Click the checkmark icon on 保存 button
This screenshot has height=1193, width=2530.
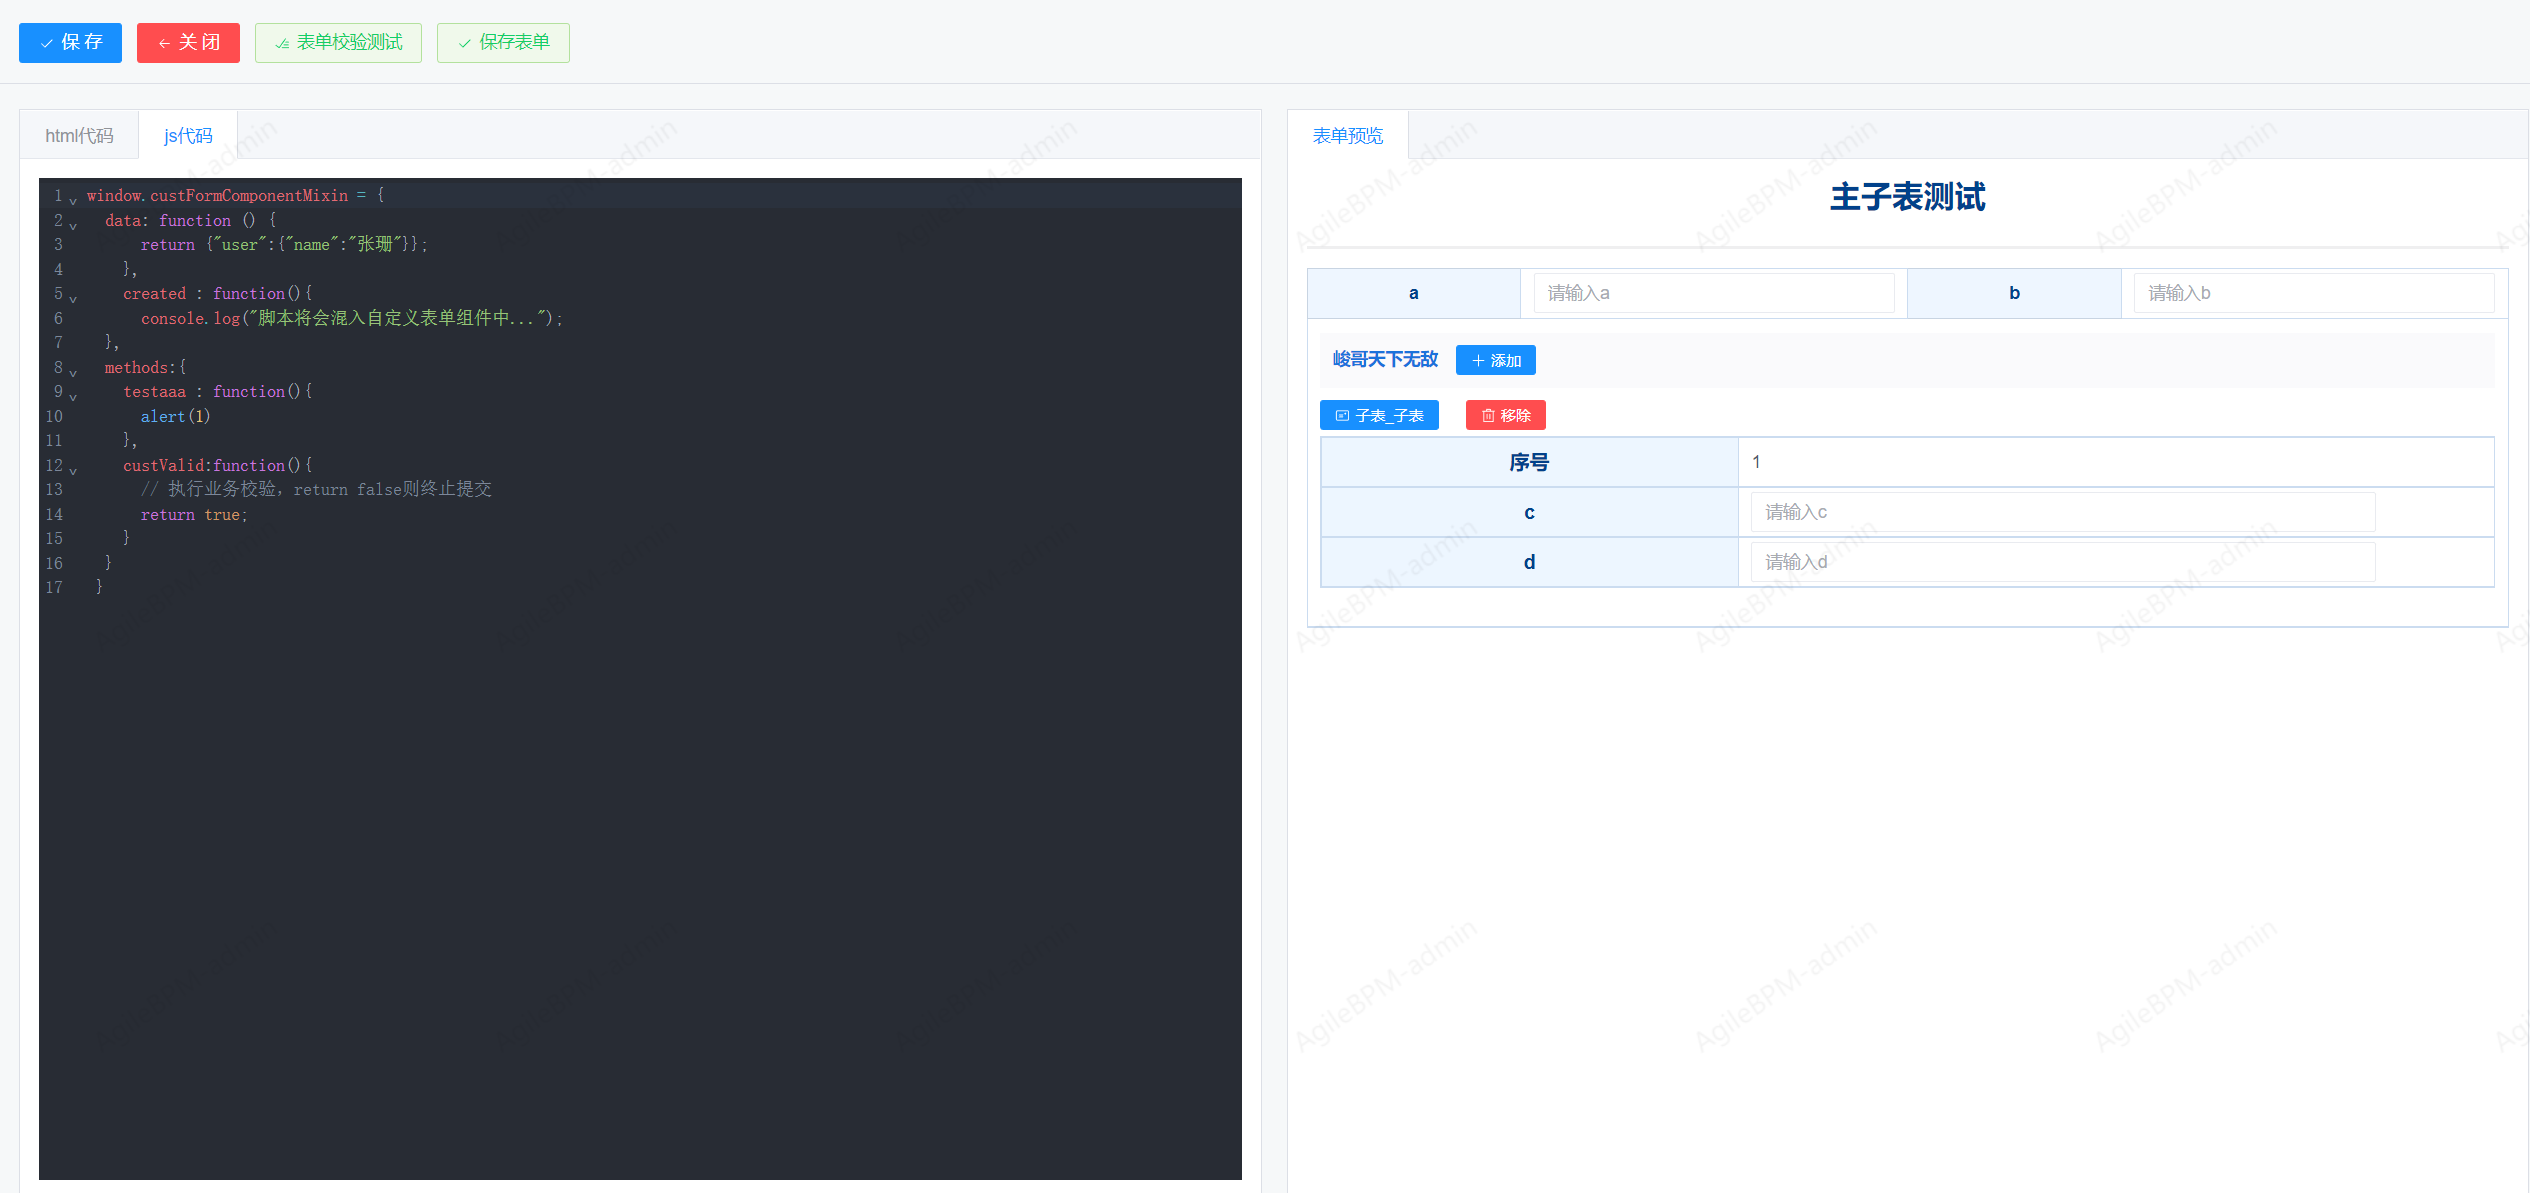pyautogui.click(x=46, y=43)
